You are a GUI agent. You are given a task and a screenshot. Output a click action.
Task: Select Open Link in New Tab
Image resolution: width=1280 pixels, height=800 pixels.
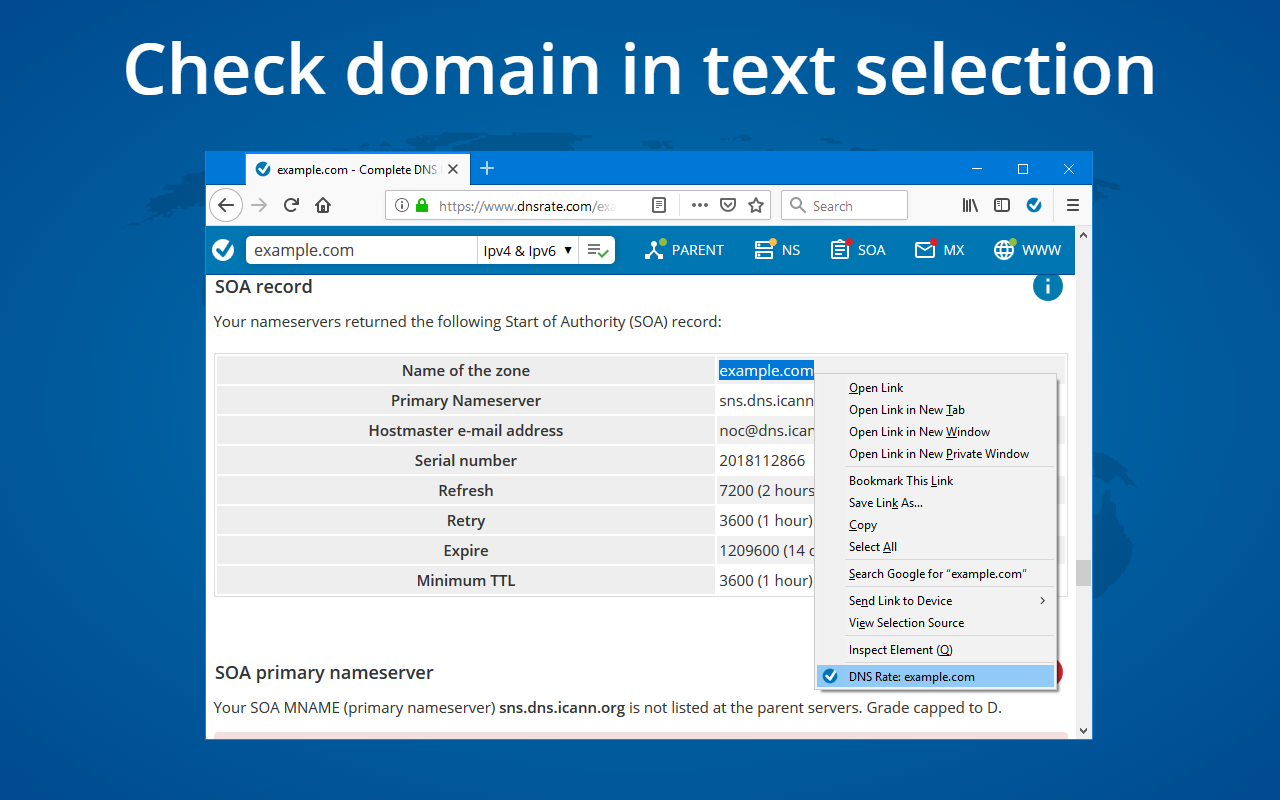[936, 410]
